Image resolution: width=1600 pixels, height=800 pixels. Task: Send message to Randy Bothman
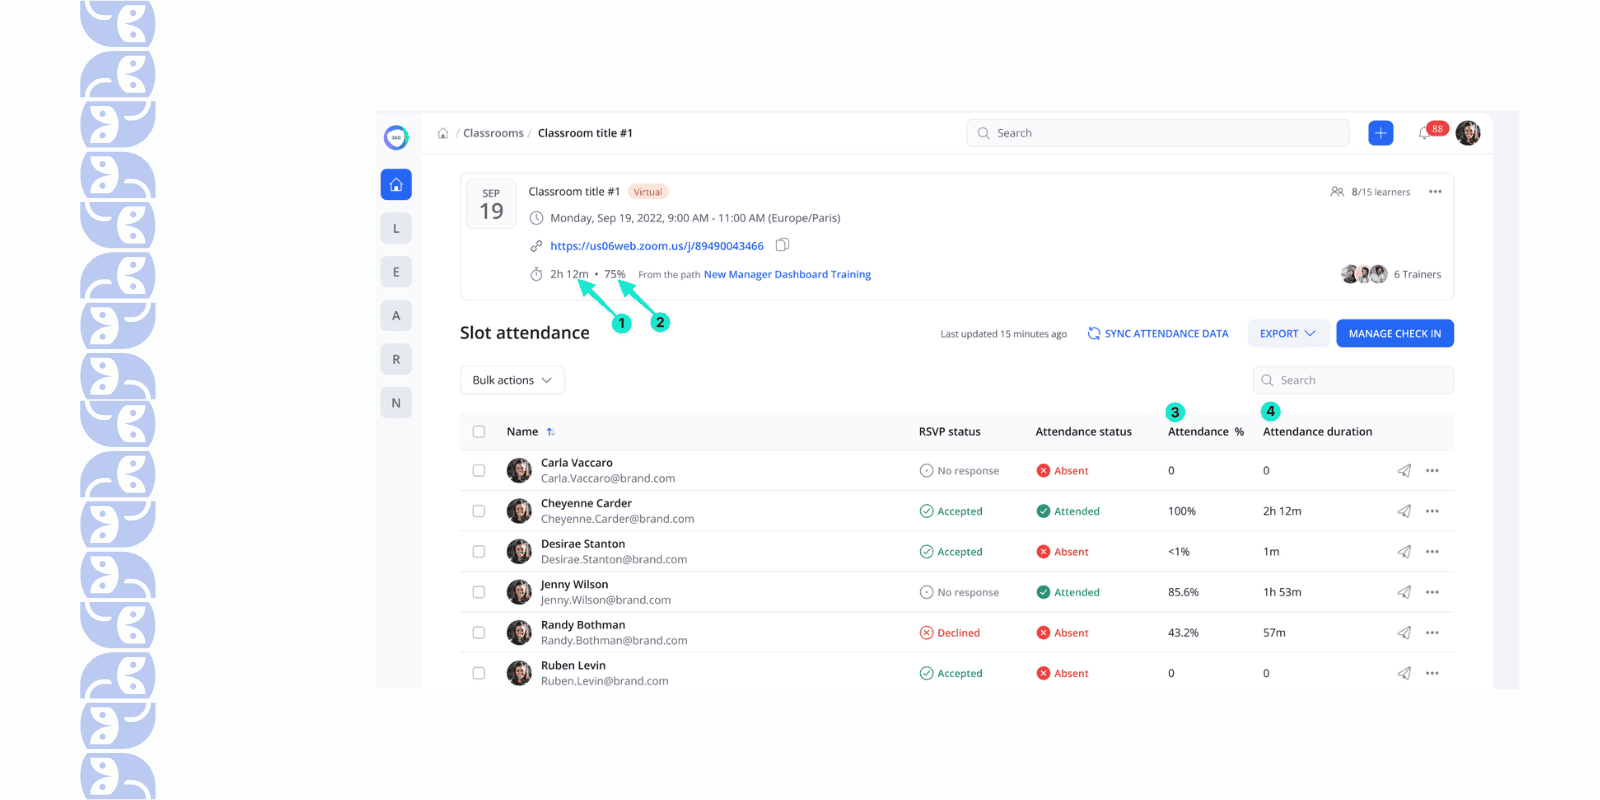(x=1404, y=633)
